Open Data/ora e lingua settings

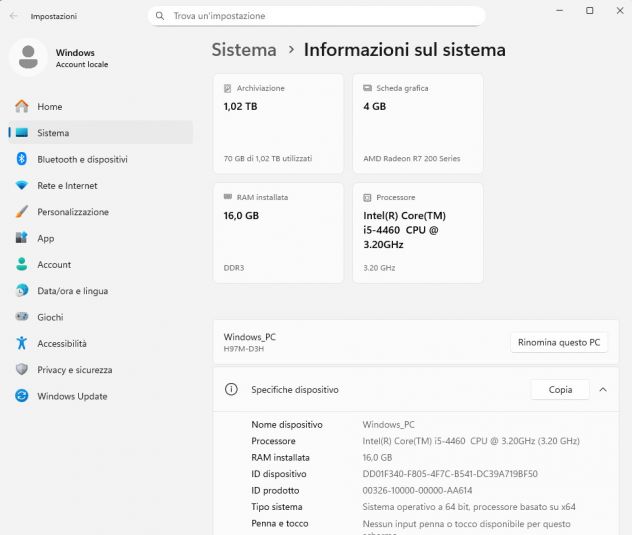(x=101, y=291)
